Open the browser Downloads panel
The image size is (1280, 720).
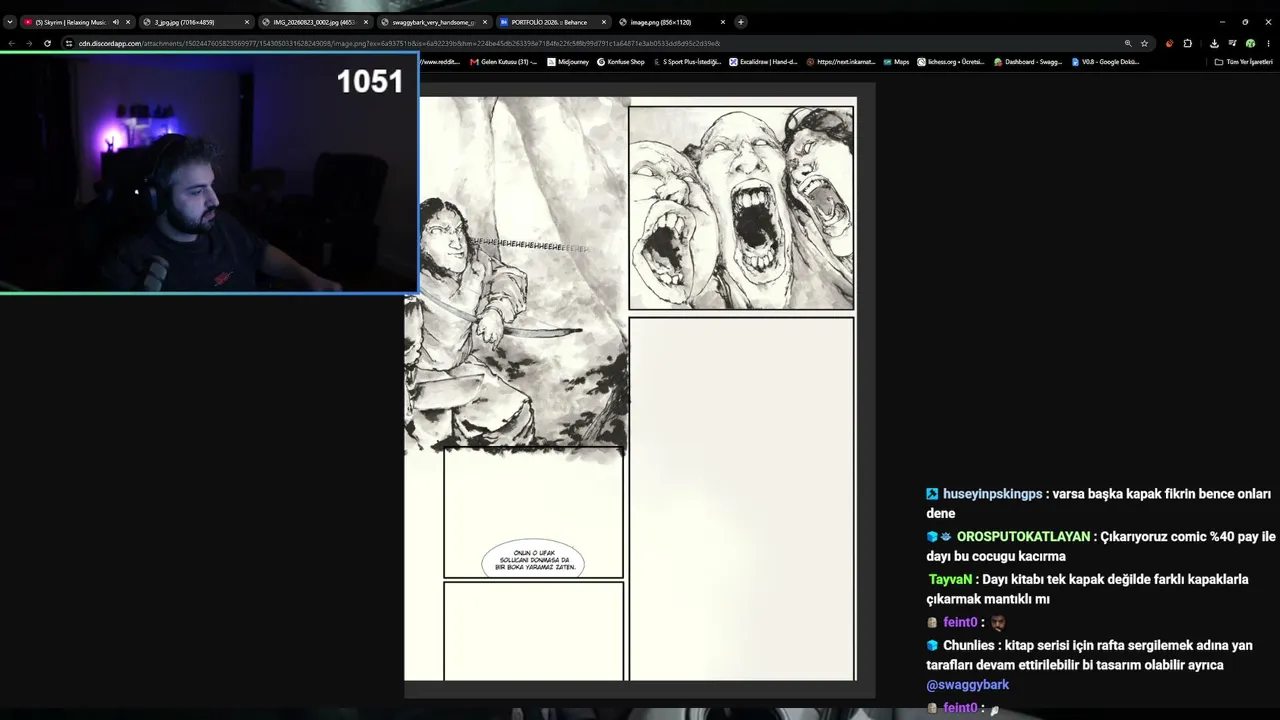[1214, 43]
